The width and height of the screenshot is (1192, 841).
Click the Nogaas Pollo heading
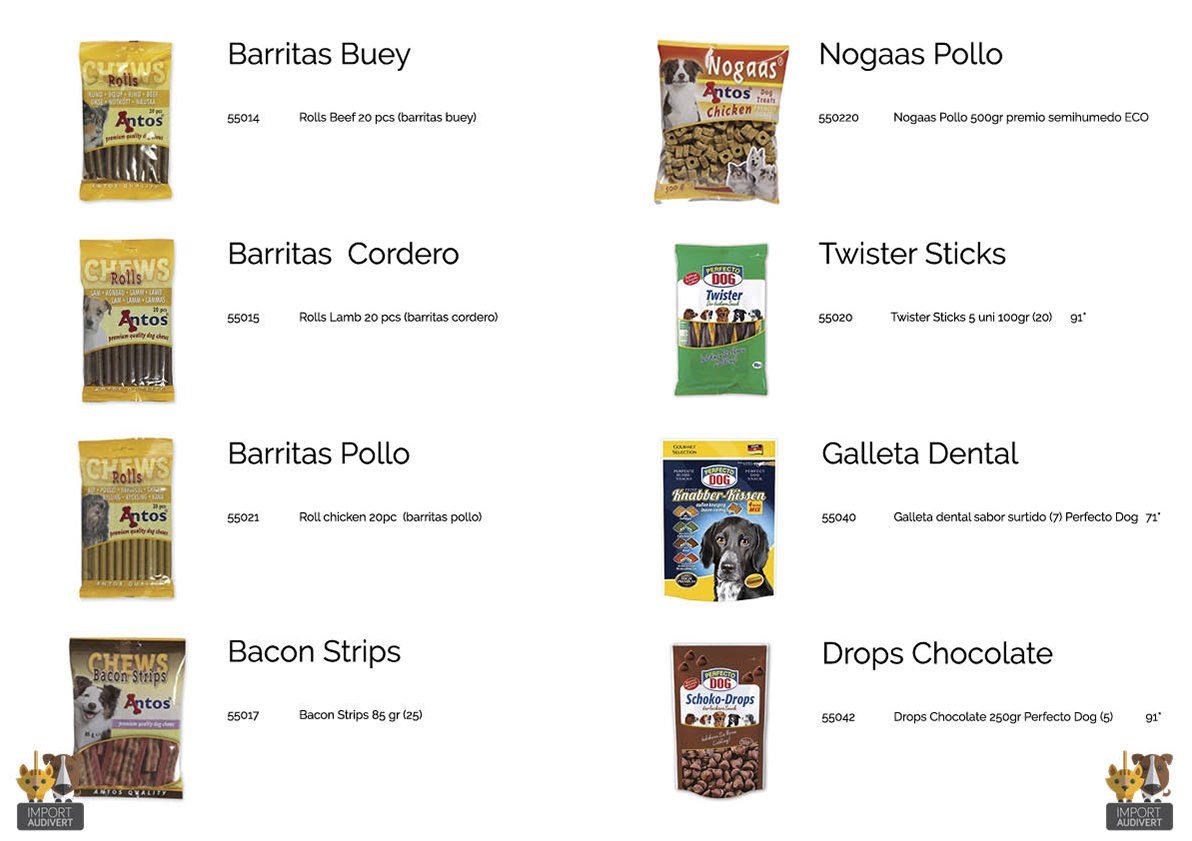coord(910,55)
